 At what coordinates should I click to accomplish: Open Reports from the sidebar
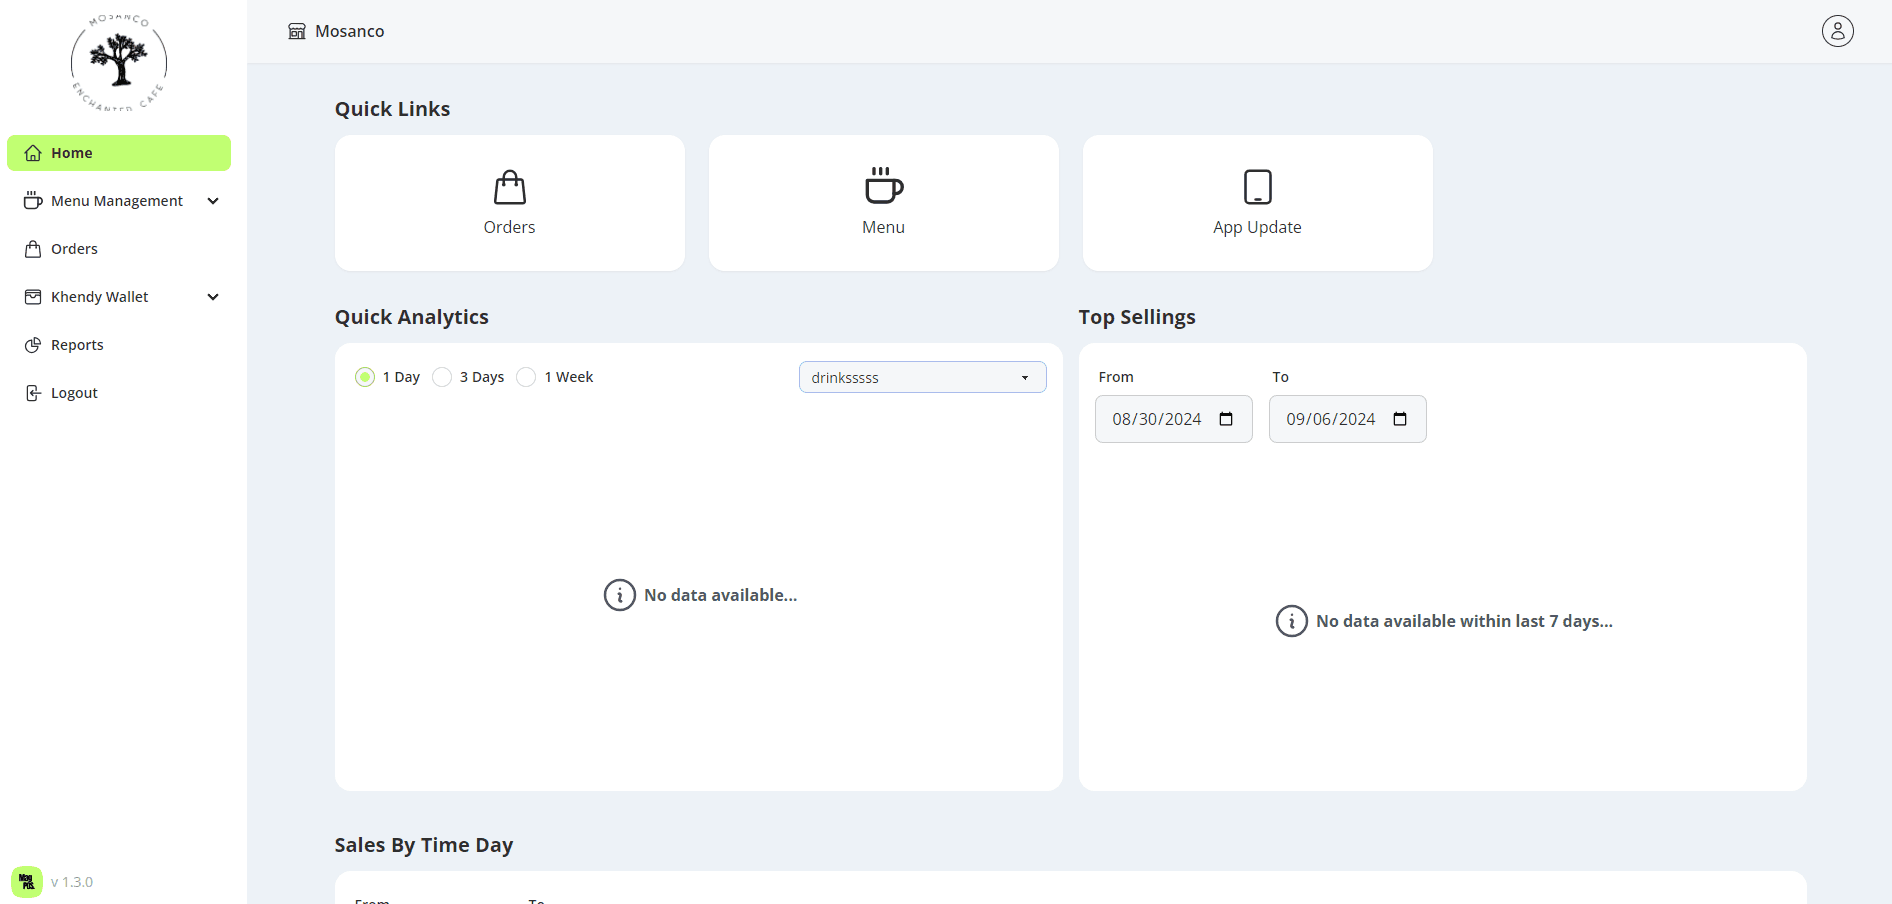click(x=77, y=345)
